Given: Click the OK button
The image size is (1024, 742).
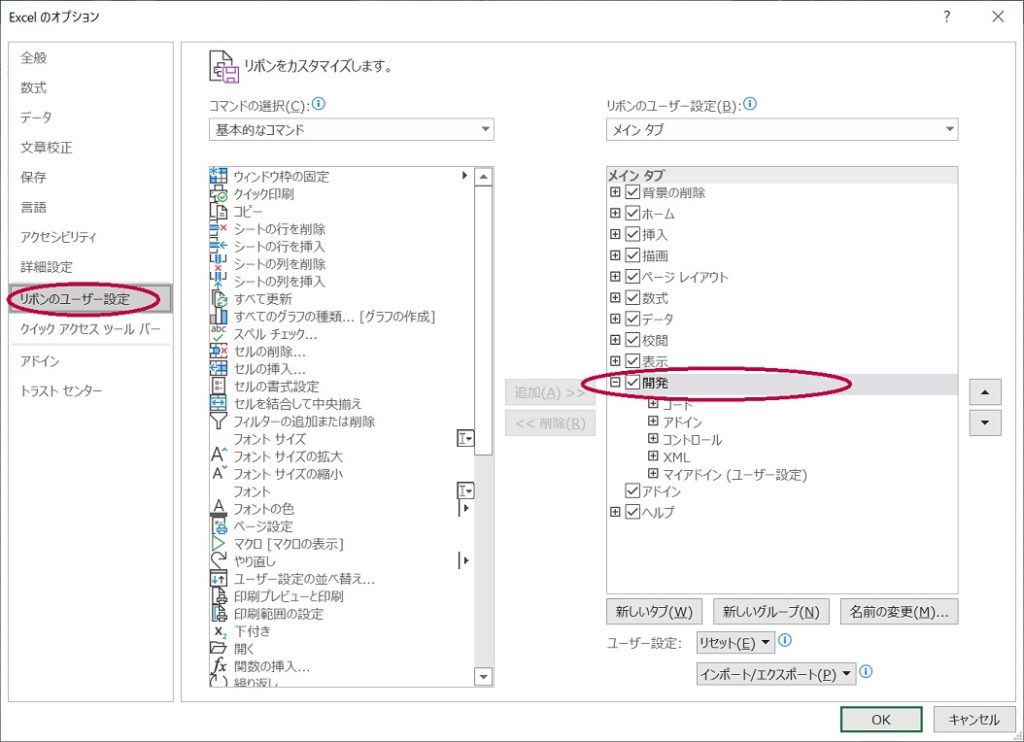Looking at the screenshot, I should click(x=880, y=719).
